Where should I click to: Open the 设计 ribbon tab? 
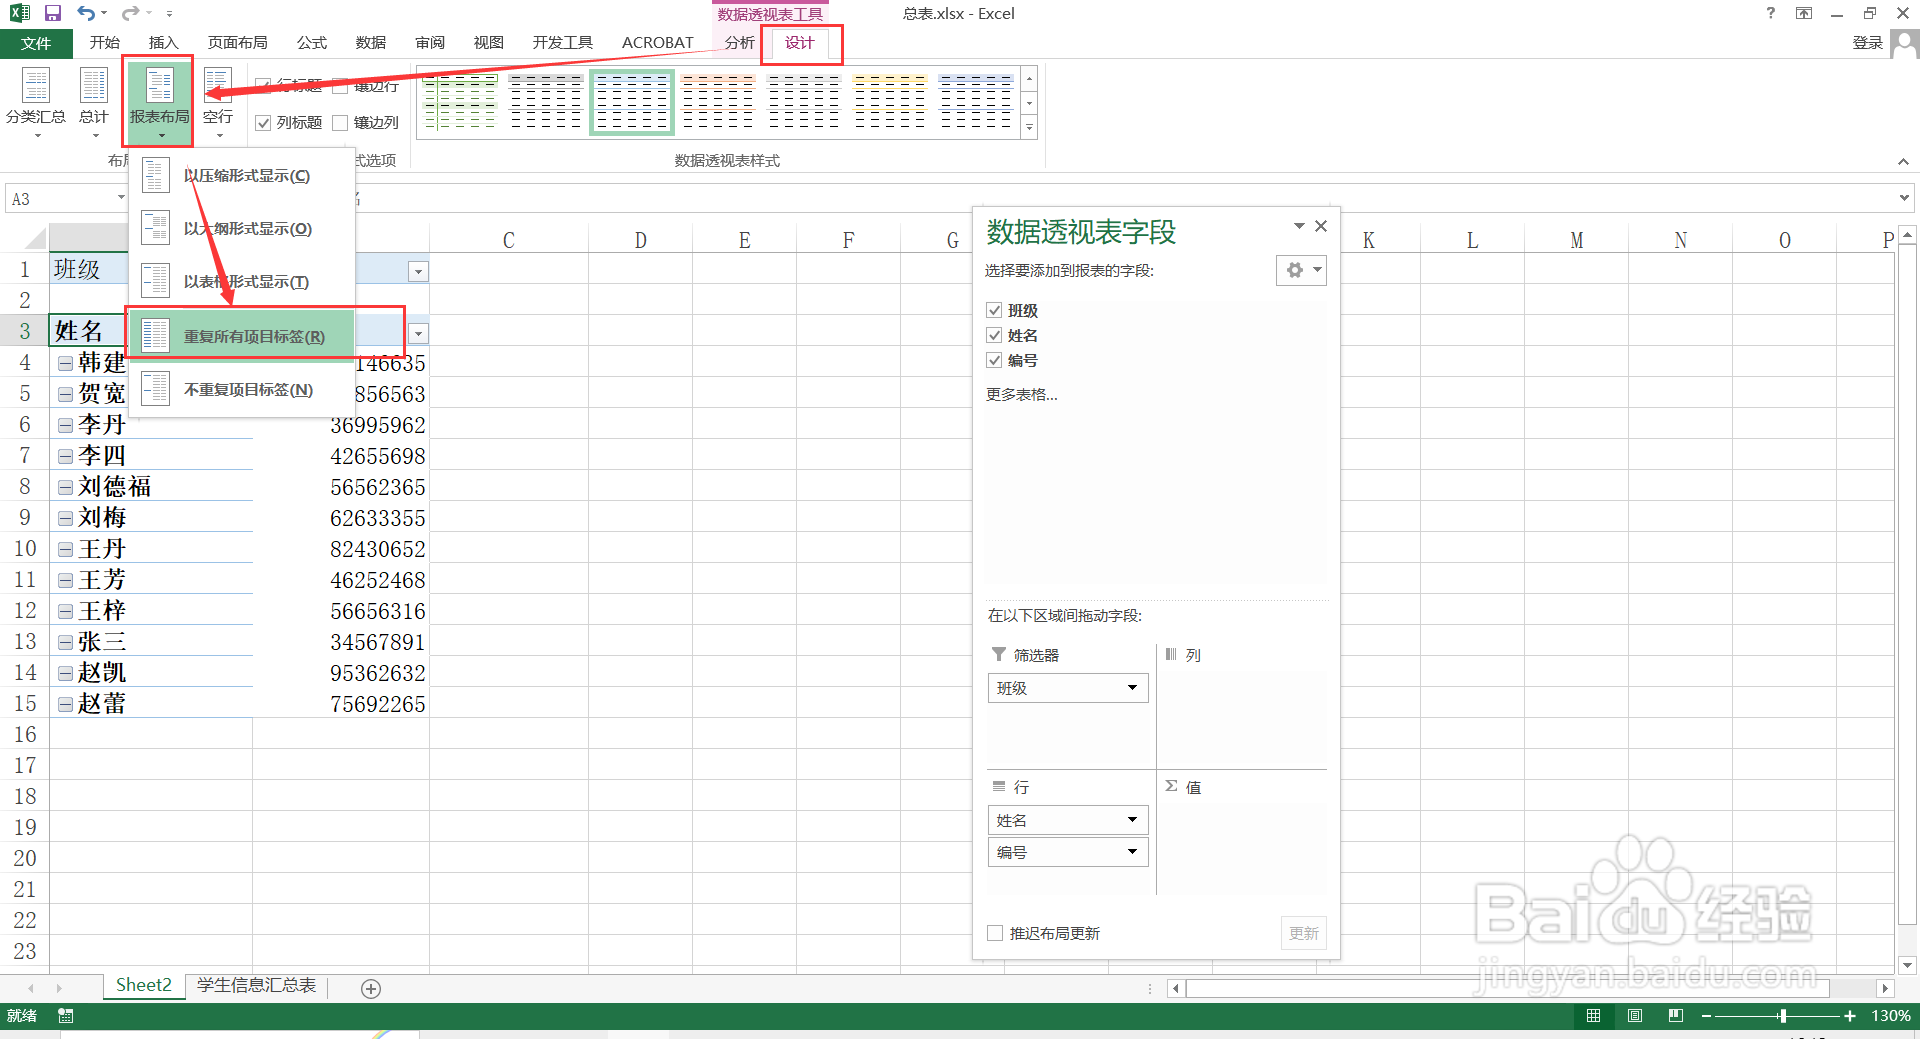[800, 43]
